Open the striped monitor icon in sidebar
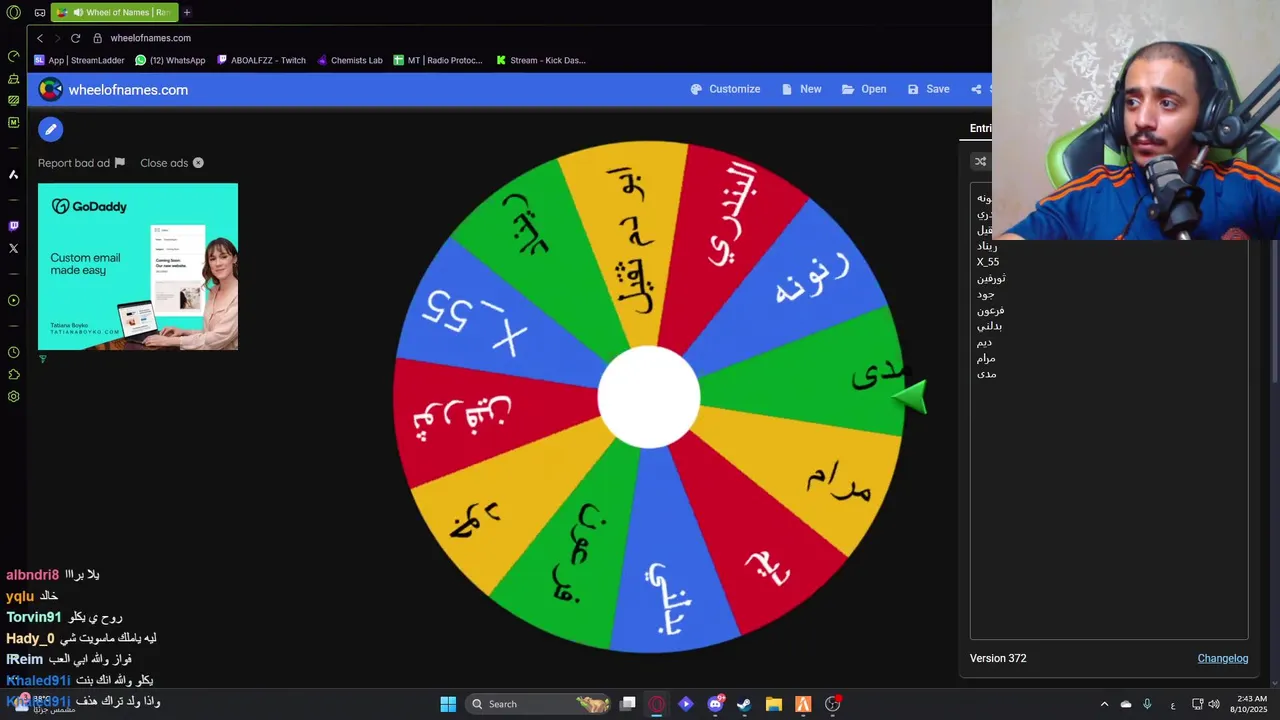The image size is (1280, 720). click(13, 100)
